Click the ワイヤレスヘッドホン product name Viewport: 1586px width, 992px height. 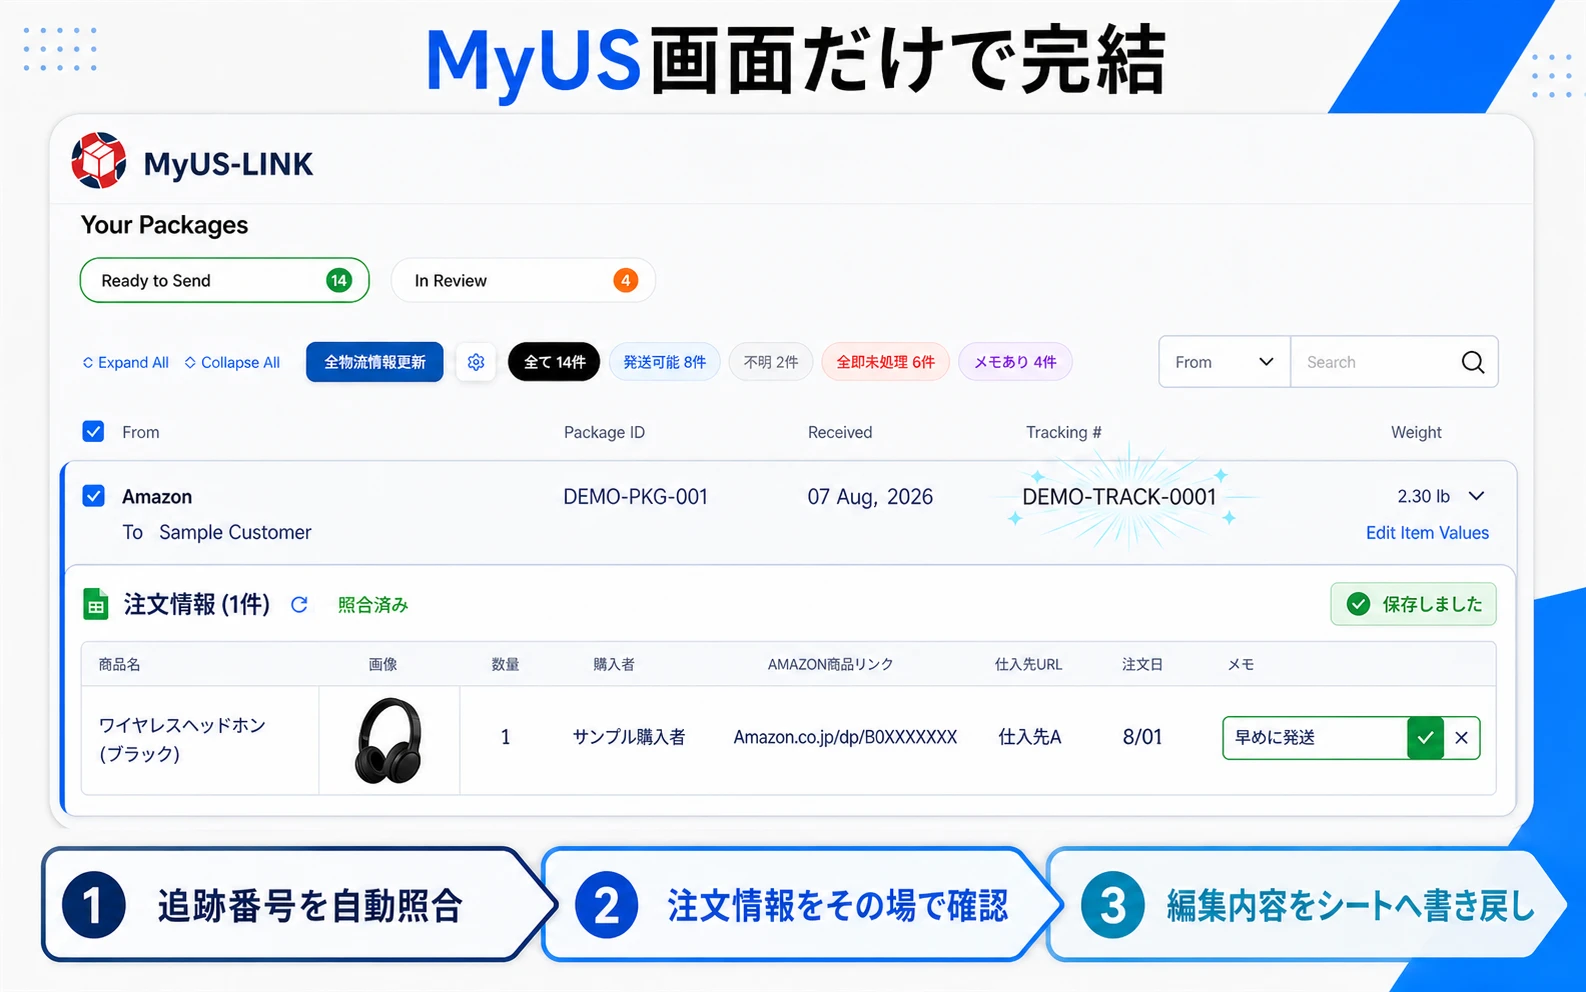click(x=182, y=740)
